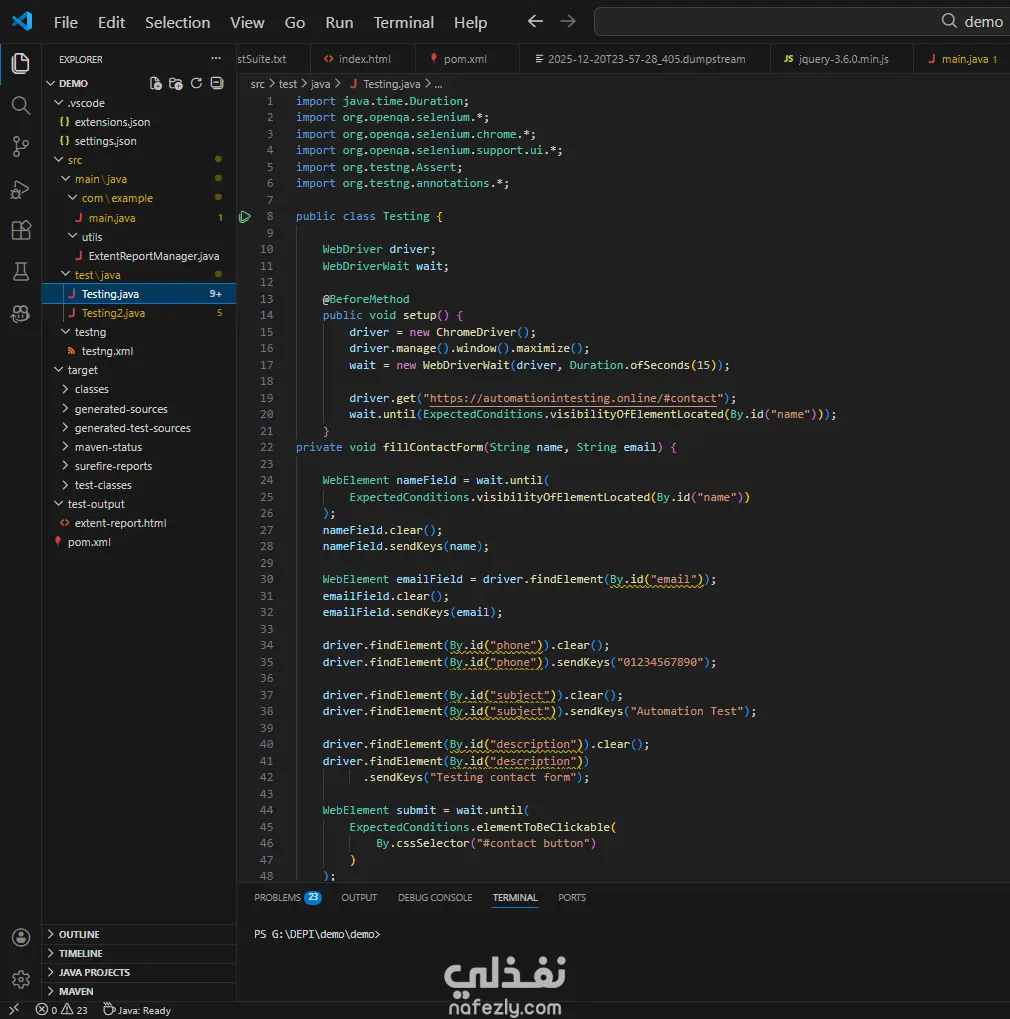
Task: Open the Search view in activity bar
Action: [x=21, y=105]
